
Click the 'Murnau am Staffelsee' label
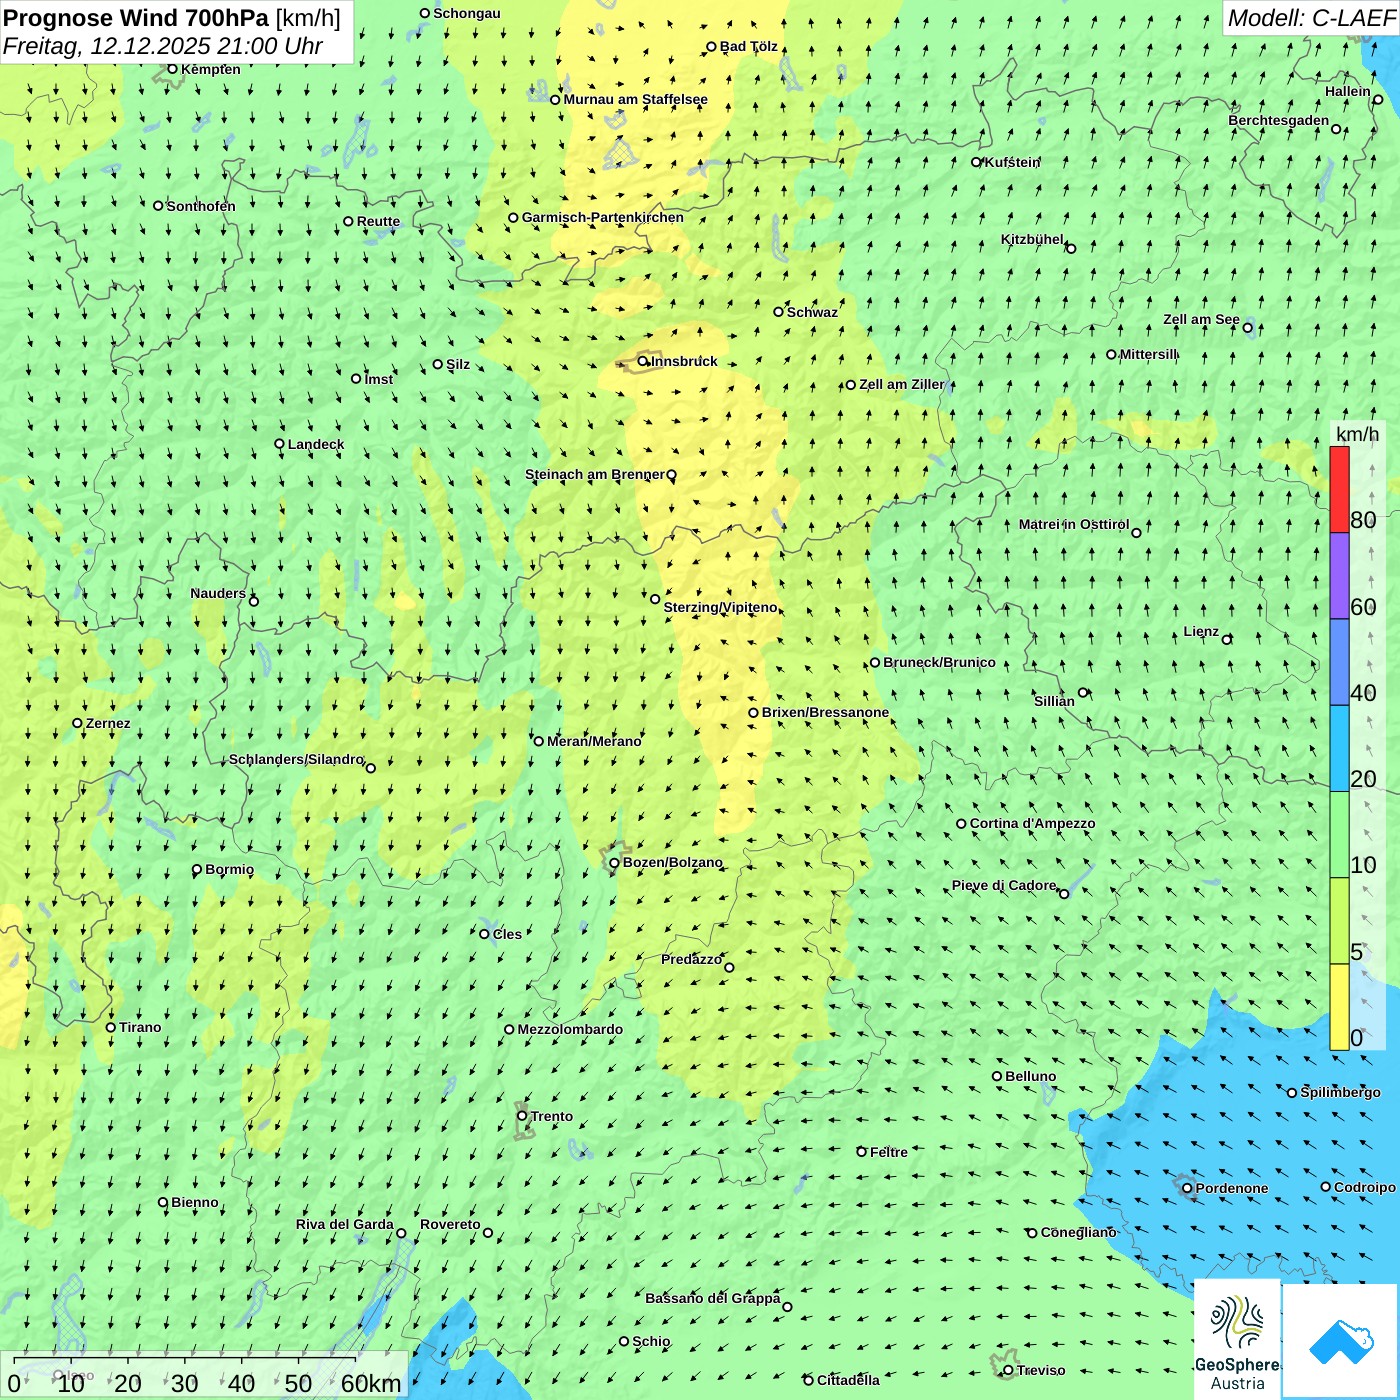point(635,99)
